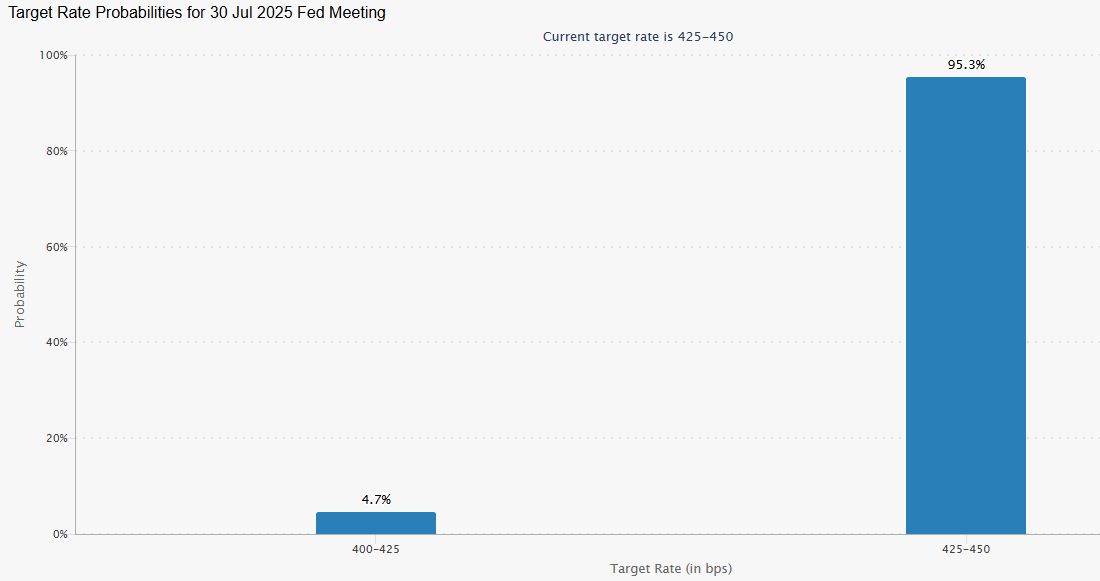Image resolution: width=1100 pixels, height=581 pixels.
Task: Click the chart title about 30 Jul 2025 meeting
Action: pyautogui.click(x=197, y=13)
